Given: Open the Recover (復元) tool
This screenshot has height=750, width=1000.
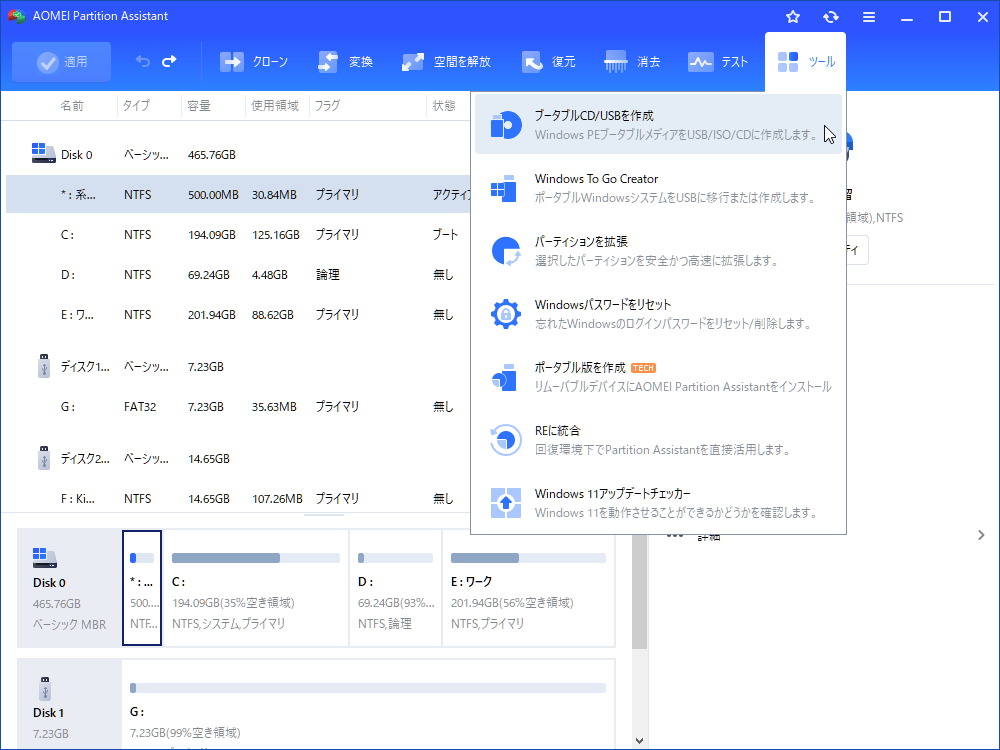Looking at the screenshot, I should point(532,62).
